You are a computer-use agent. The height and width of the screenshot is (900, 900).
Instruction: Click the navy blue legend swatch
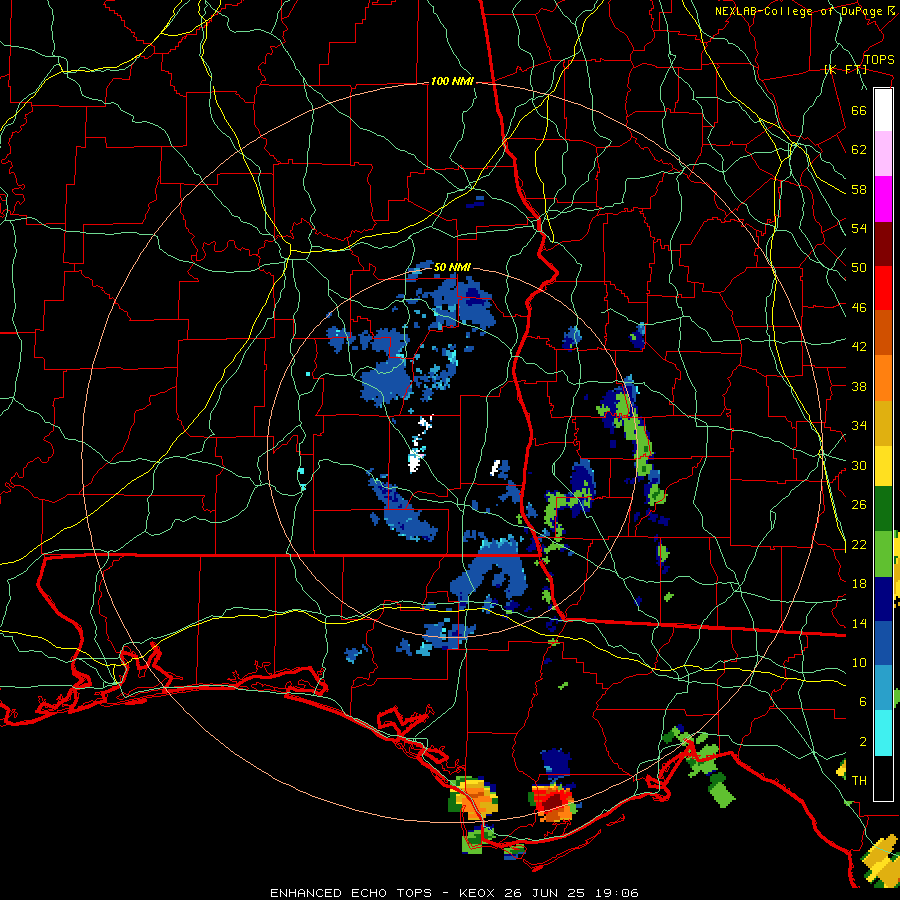click(x=883, y=599)
